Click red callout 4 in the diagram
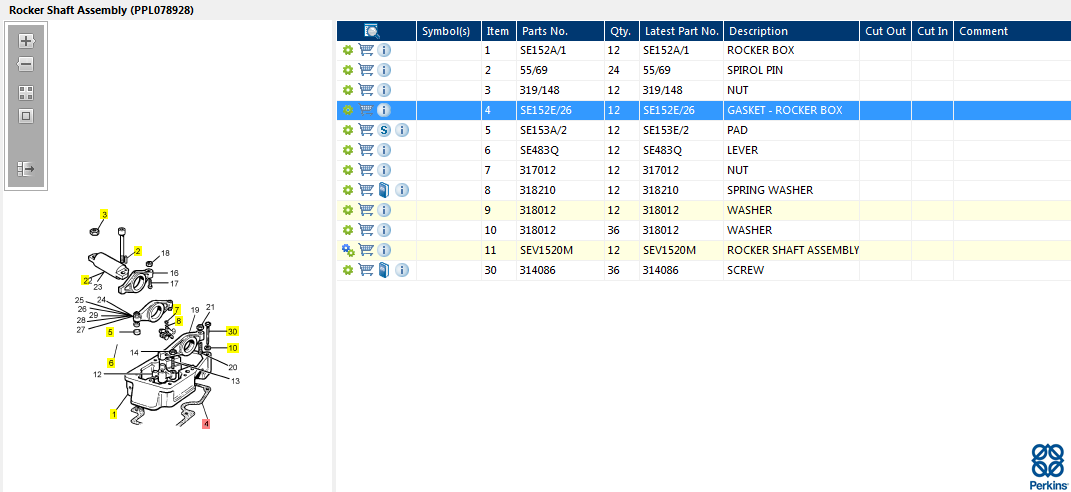1071x492 pixels. tap(206, 424)
